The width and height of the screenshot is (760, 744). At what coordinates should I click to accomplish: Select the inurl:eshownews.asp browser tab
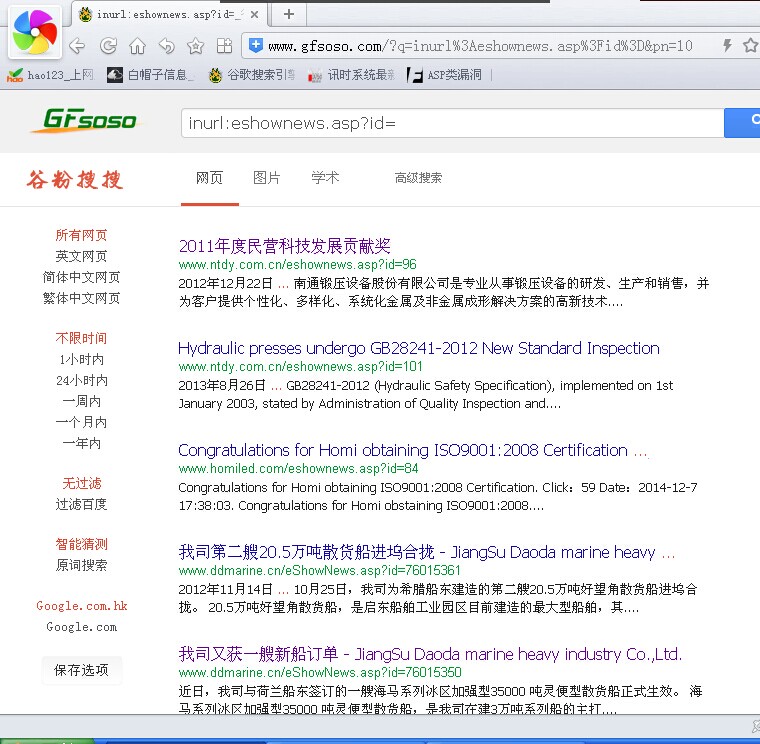[169, 15]
